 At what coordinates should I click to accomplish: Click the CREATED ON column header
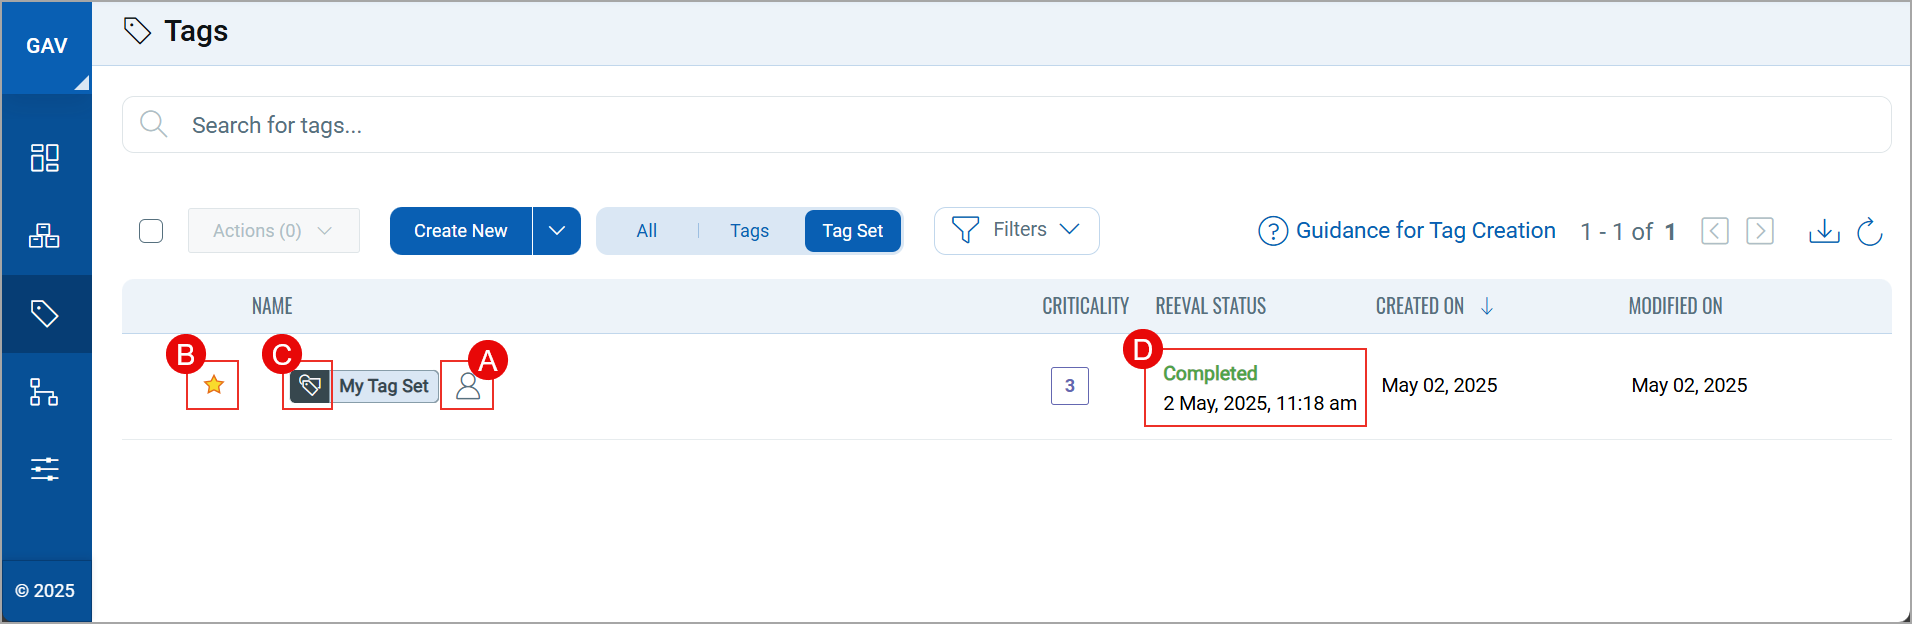(x=1420, y=306)
